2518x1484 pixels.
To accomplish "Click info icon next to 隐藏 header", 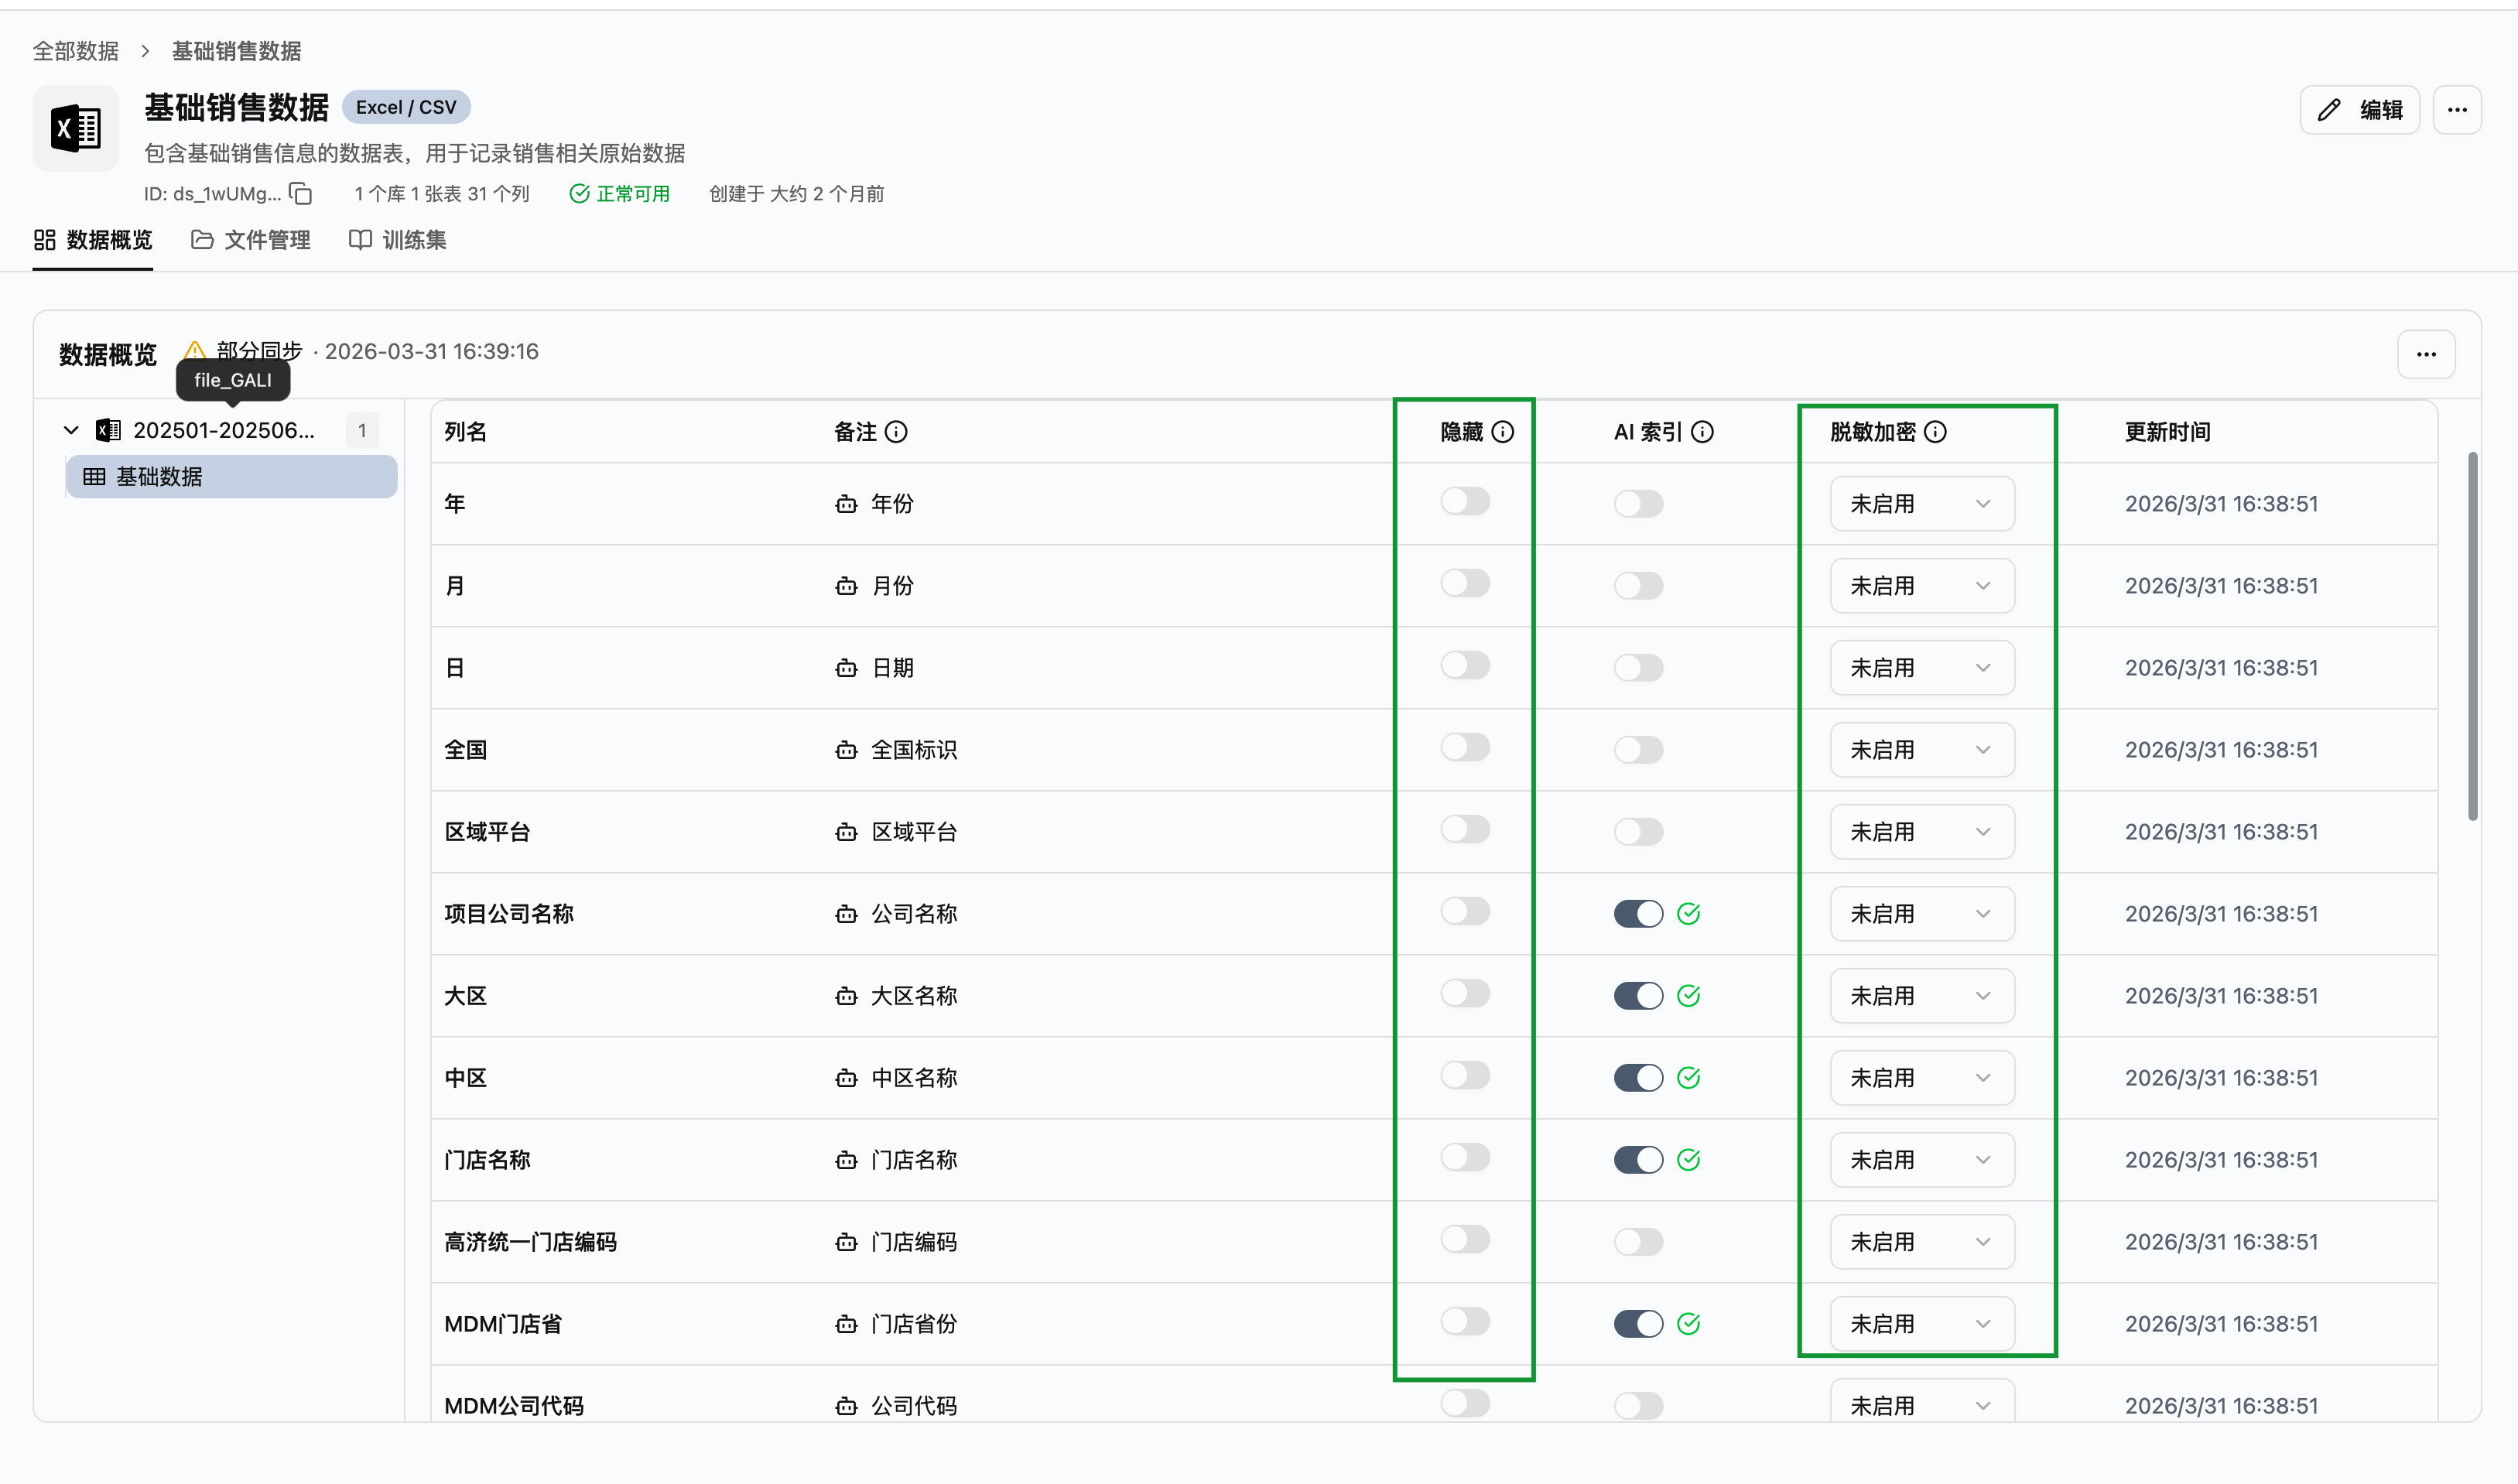I will (x=1502, y=432).
